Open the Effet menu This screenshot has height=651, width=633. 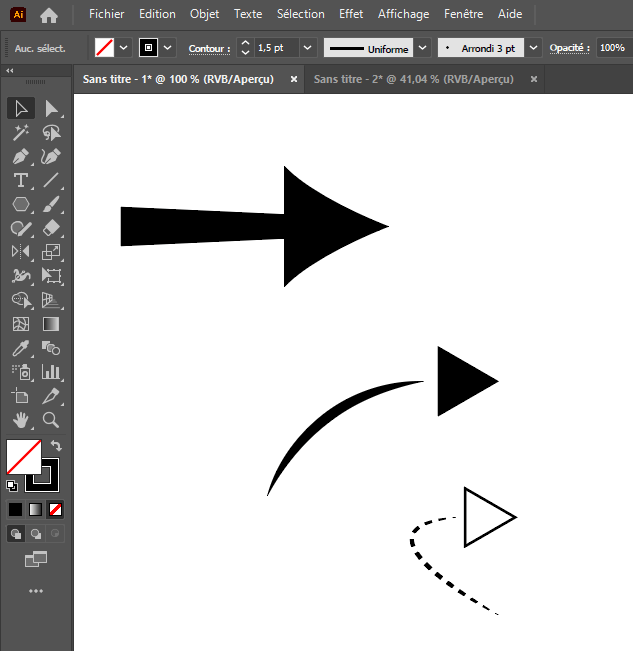point(351,14)
